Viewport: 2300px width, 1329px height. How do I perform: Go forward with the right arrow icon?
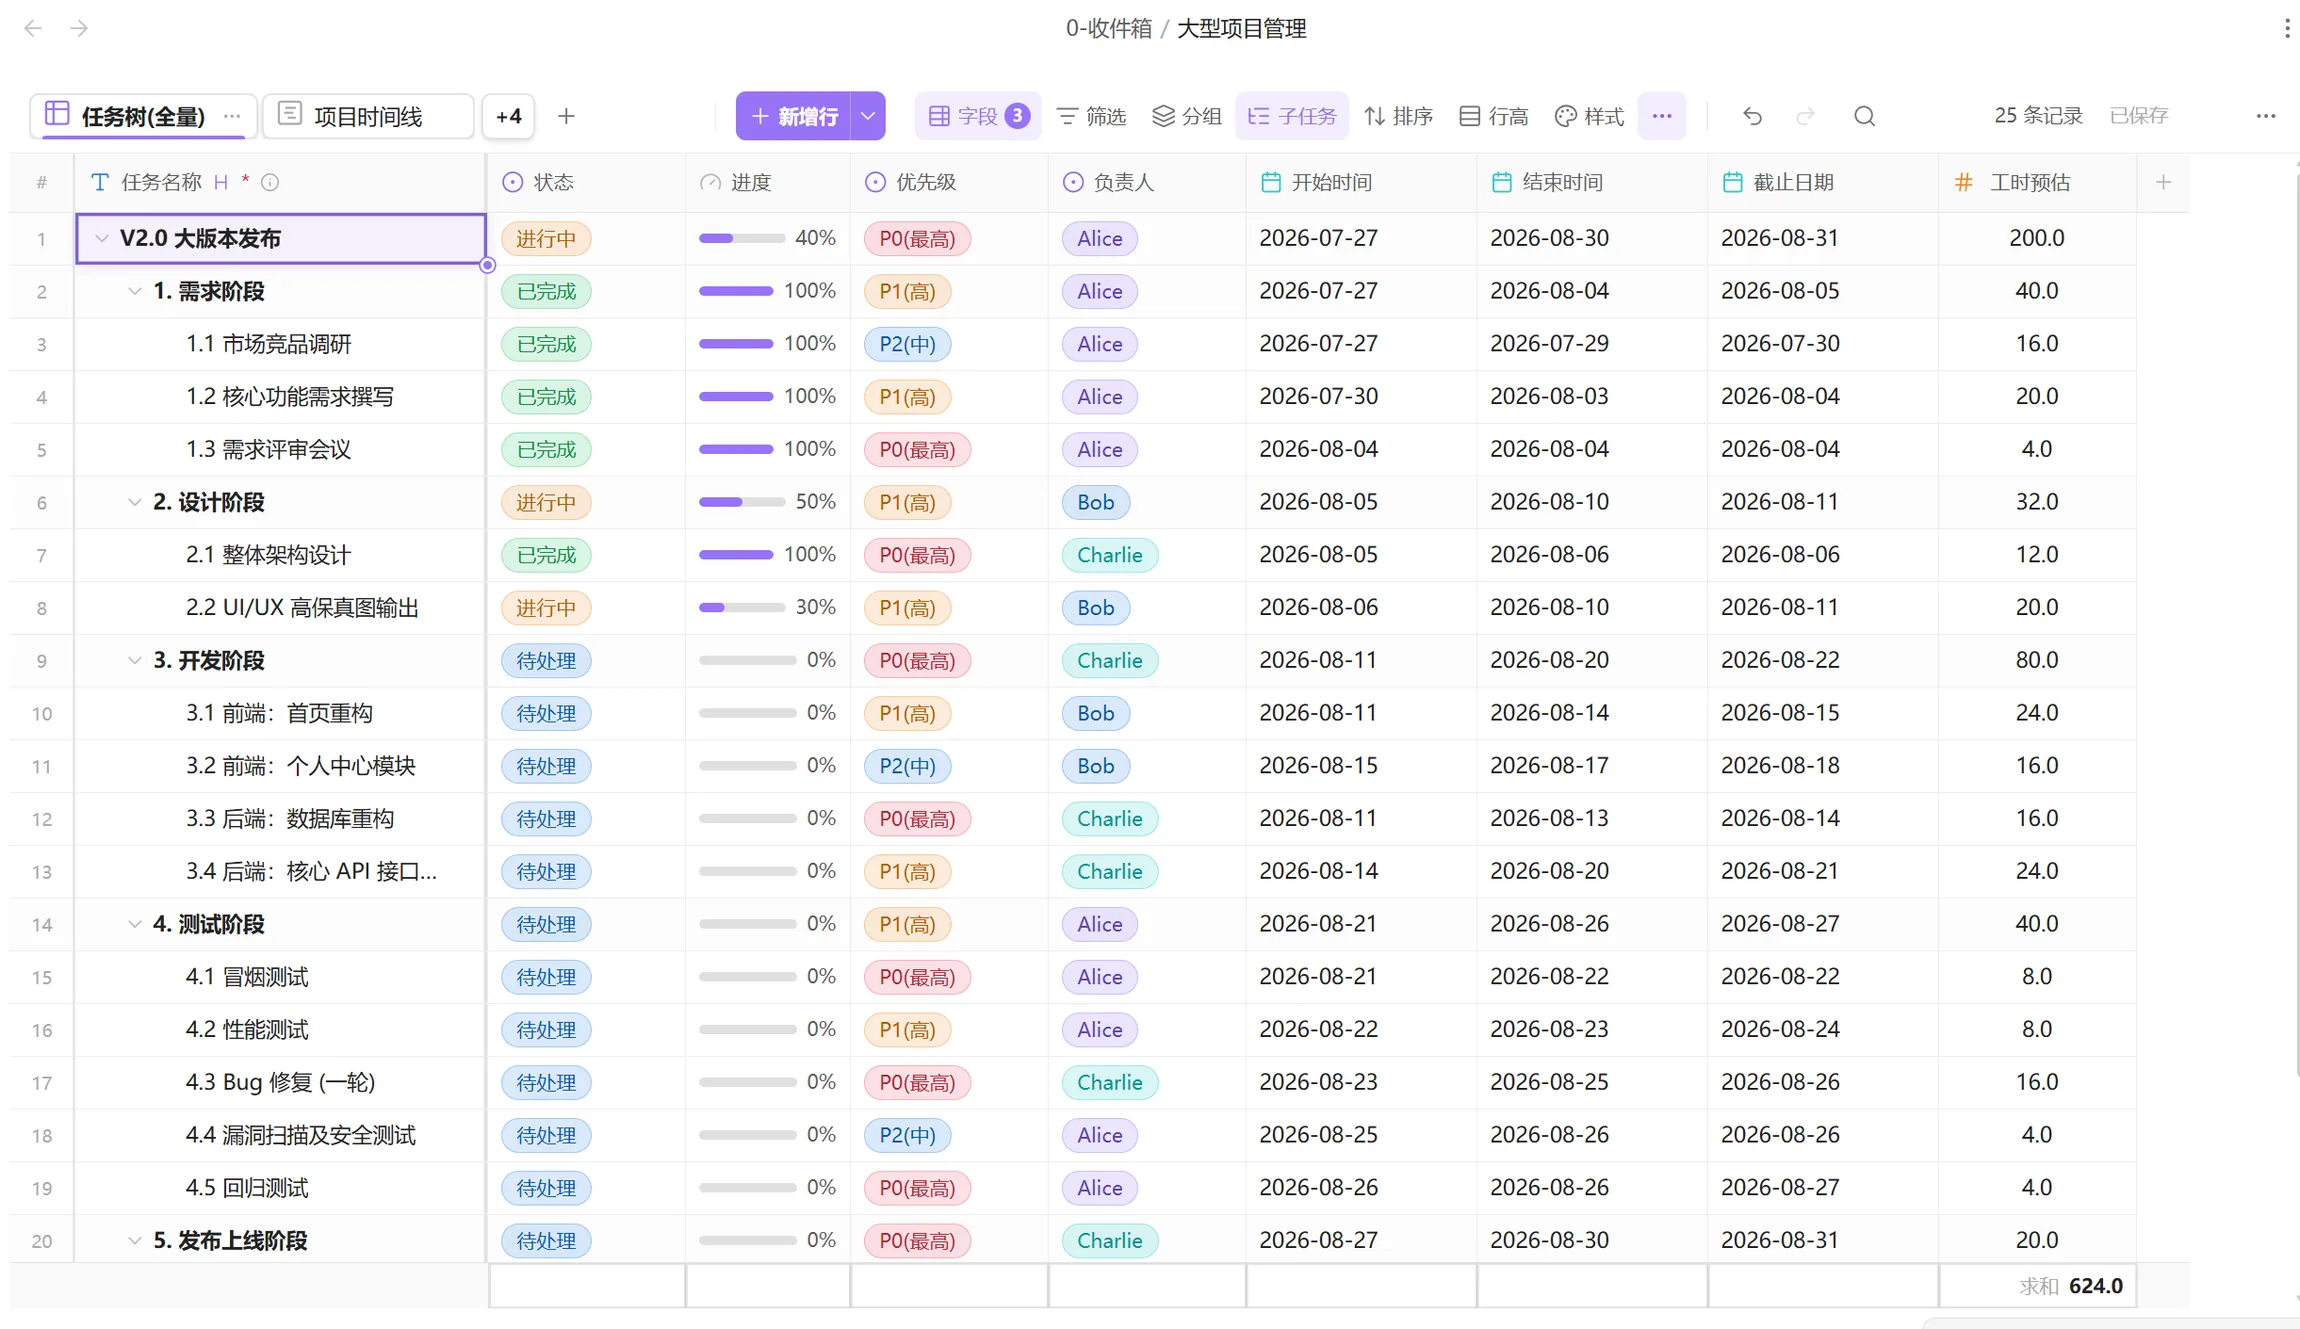[79, 28]
